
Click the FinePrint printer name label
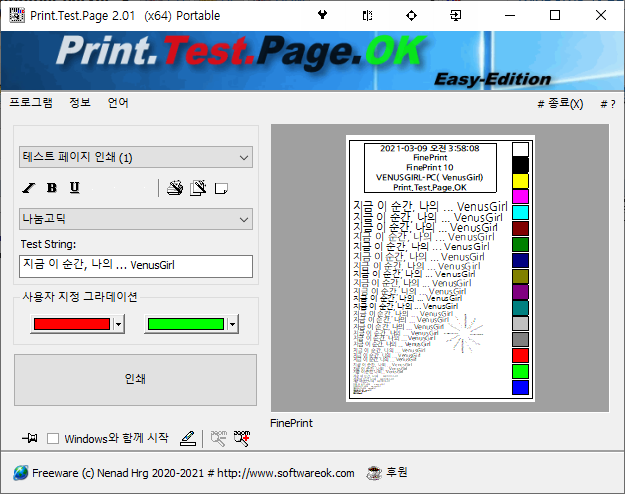point(291,423)
